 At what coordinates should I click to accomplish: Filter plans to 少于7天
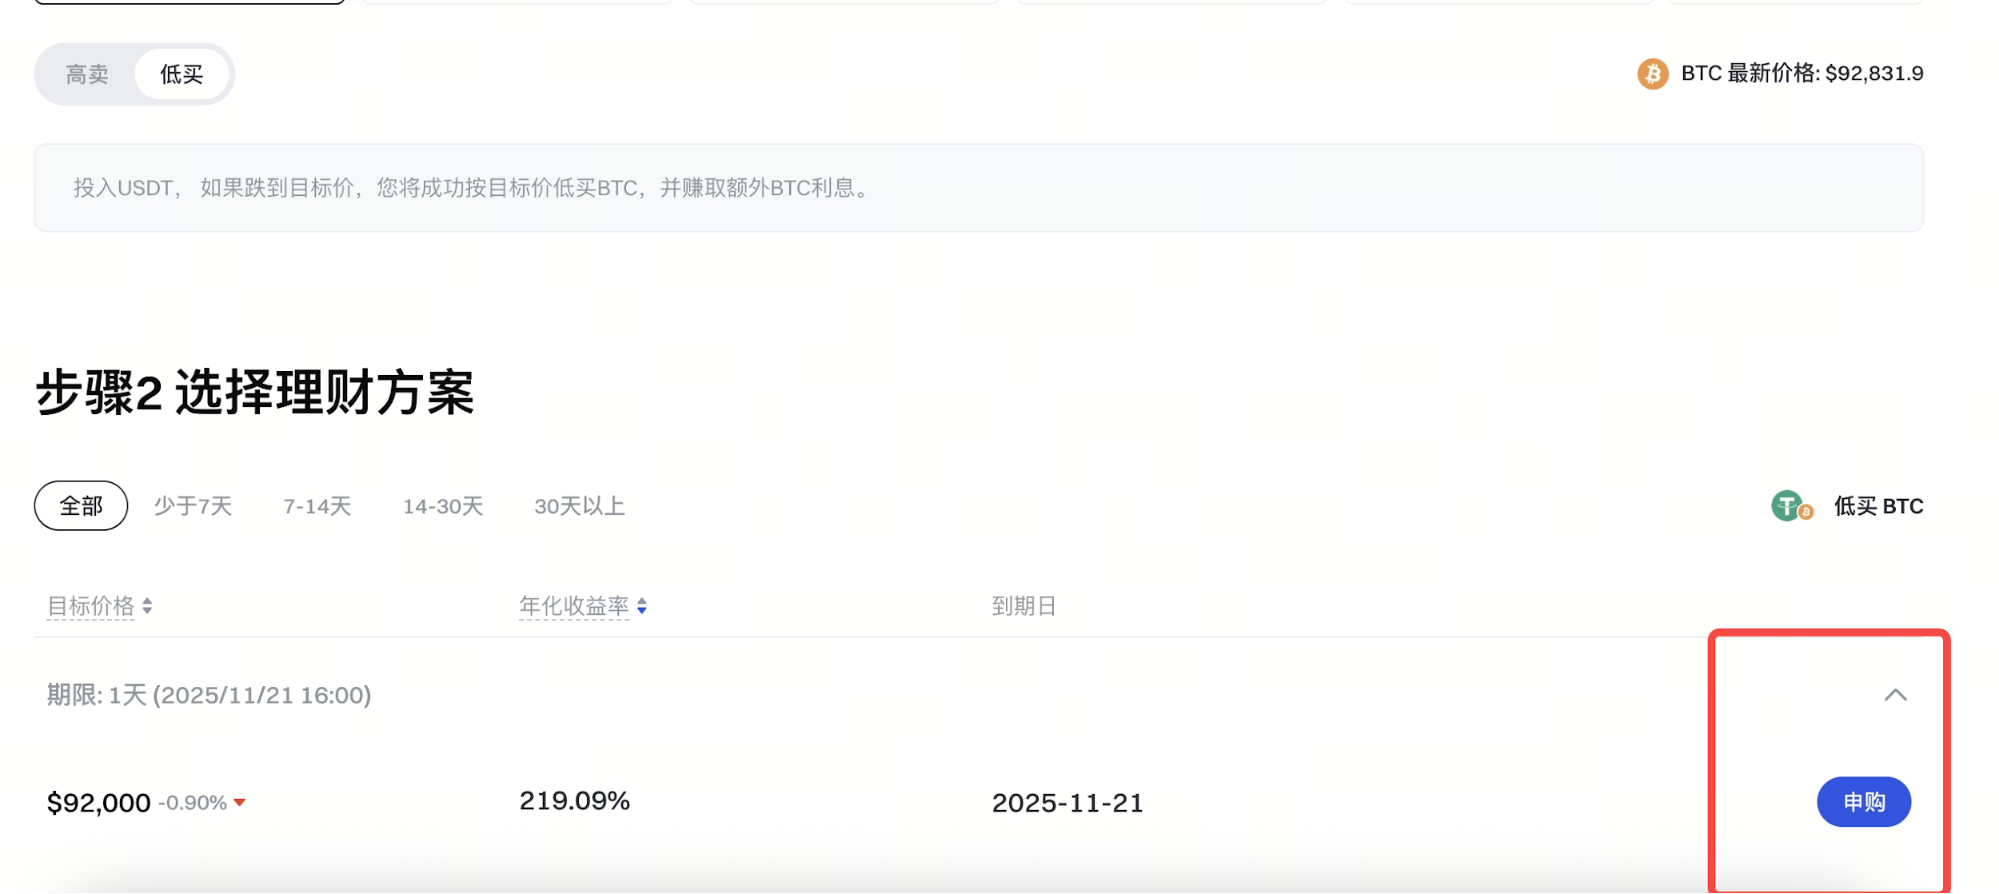click(193, 506)
